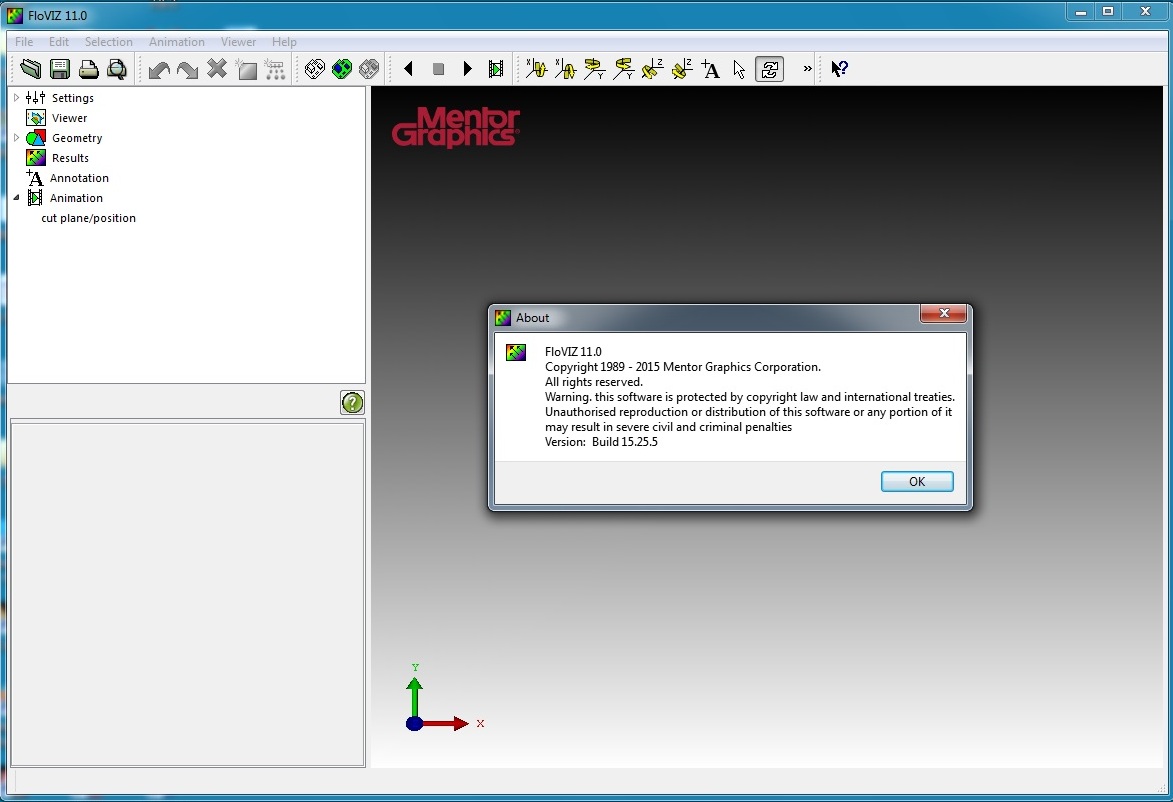Image resolution: width=1173 pixels, height=802 pixels.
Task: Open the Viewer menu
Action: click(x=238, y=42)
